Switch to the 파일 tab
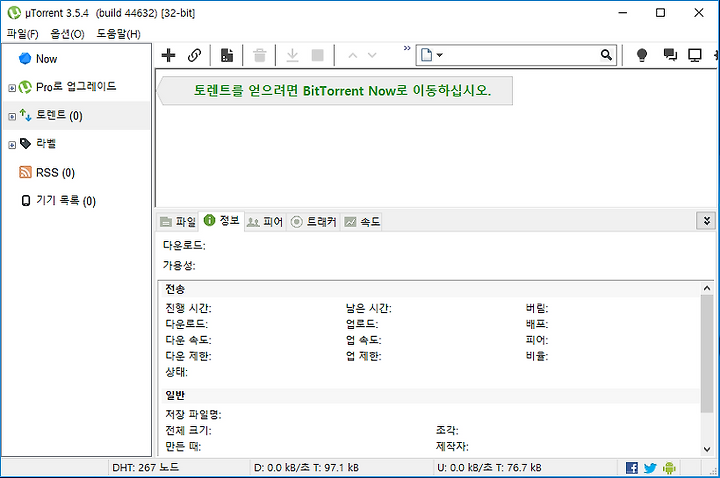The height and width of the screenshot is (478, 720). pyautogui.click(x=178, y=222)
